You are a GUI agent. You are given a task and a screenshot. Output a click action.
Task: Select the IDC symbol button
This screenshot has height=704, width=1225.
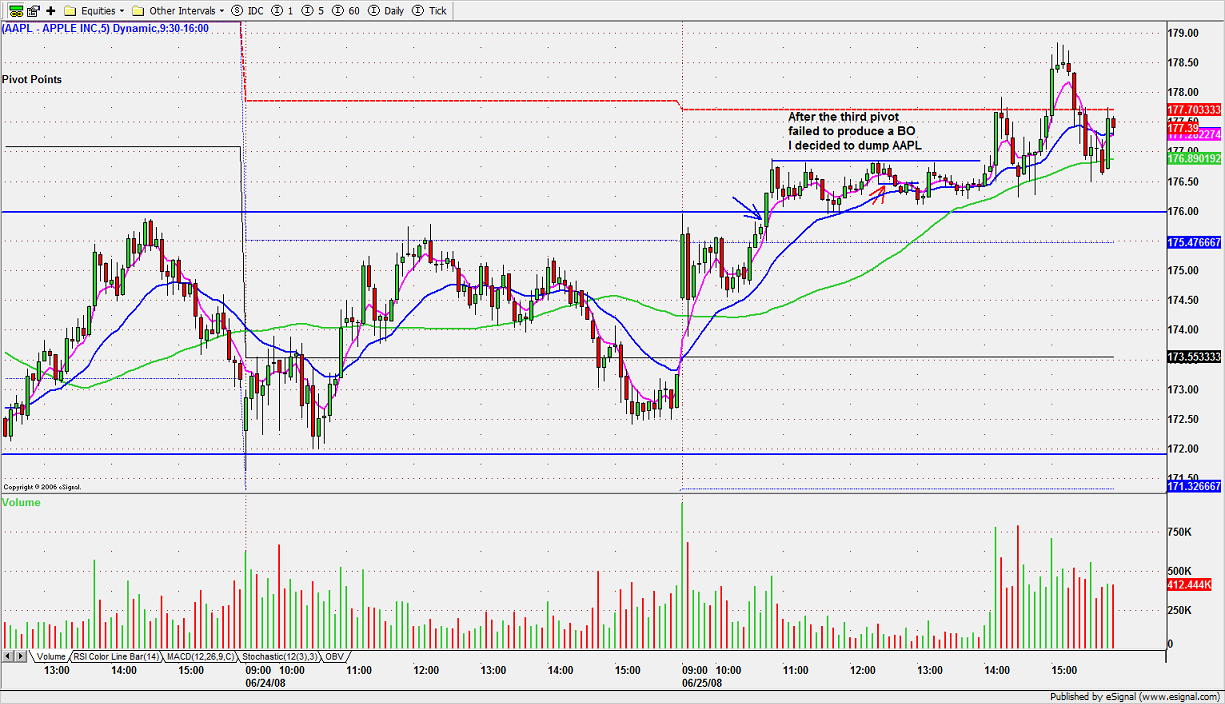[247, 10]
